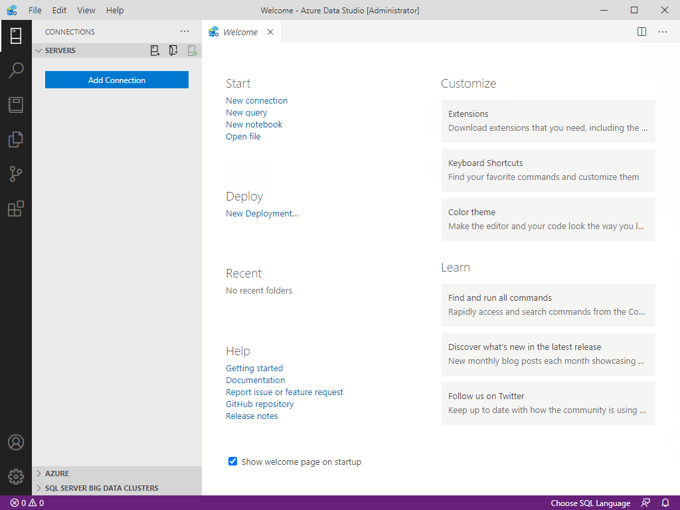Open the Source Control icon
The image size is (680, 510).
point(16,174)
